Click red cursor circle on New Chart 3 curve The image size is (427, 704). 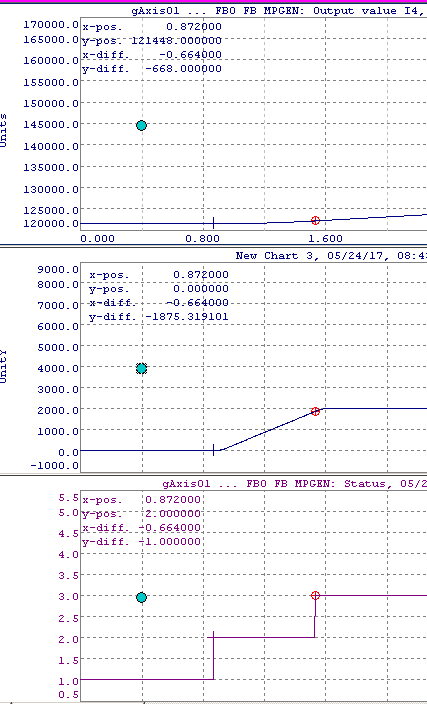315,411
